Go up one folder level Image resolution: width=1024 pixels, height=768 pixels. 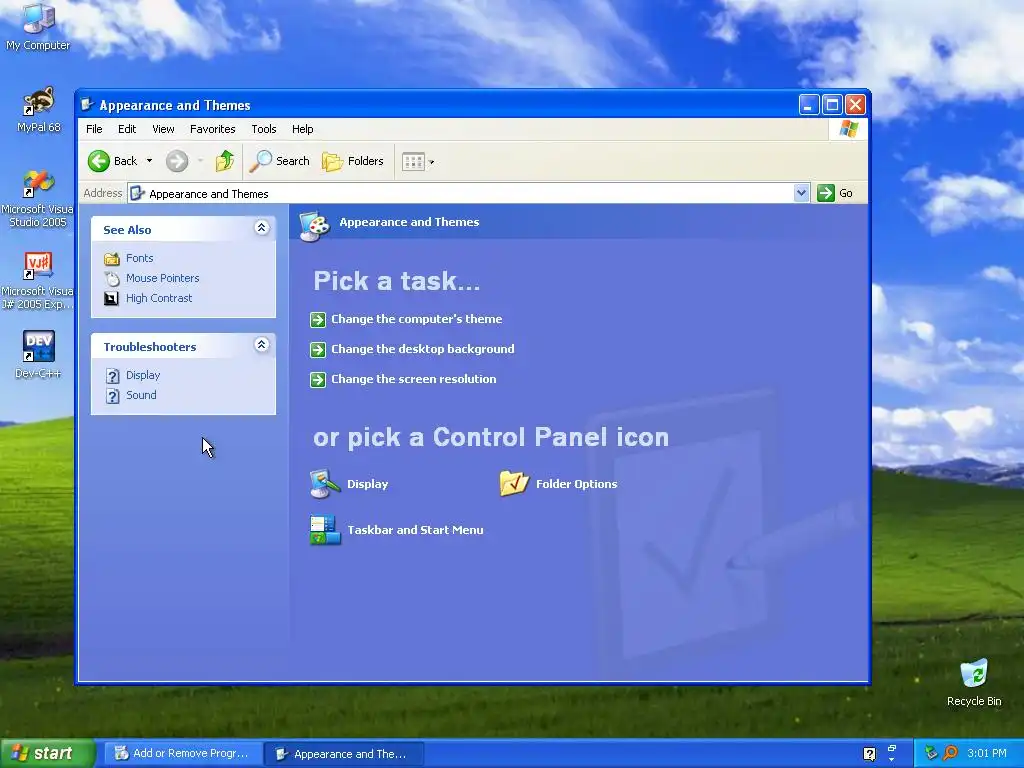225,161
